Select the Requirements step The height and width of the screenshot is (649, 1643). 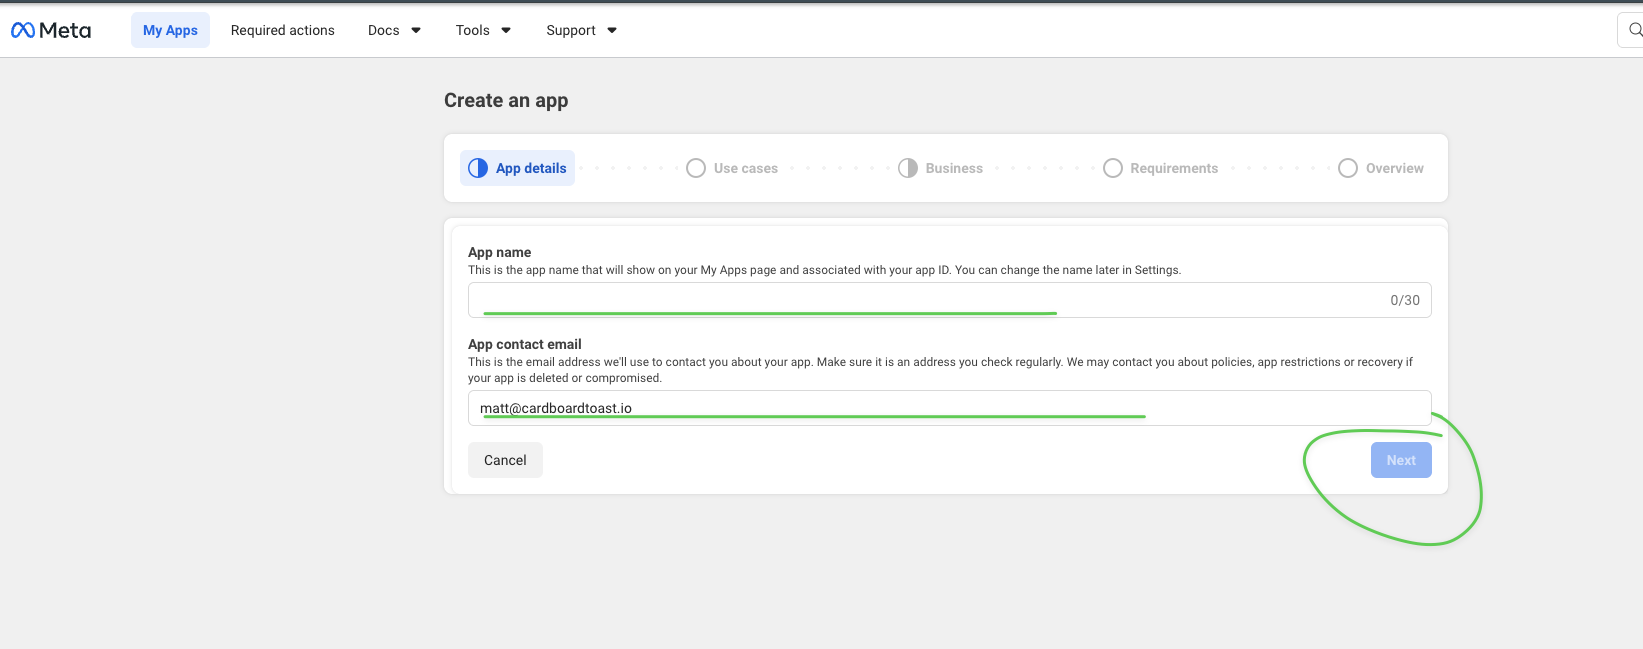pos(1160,168)
